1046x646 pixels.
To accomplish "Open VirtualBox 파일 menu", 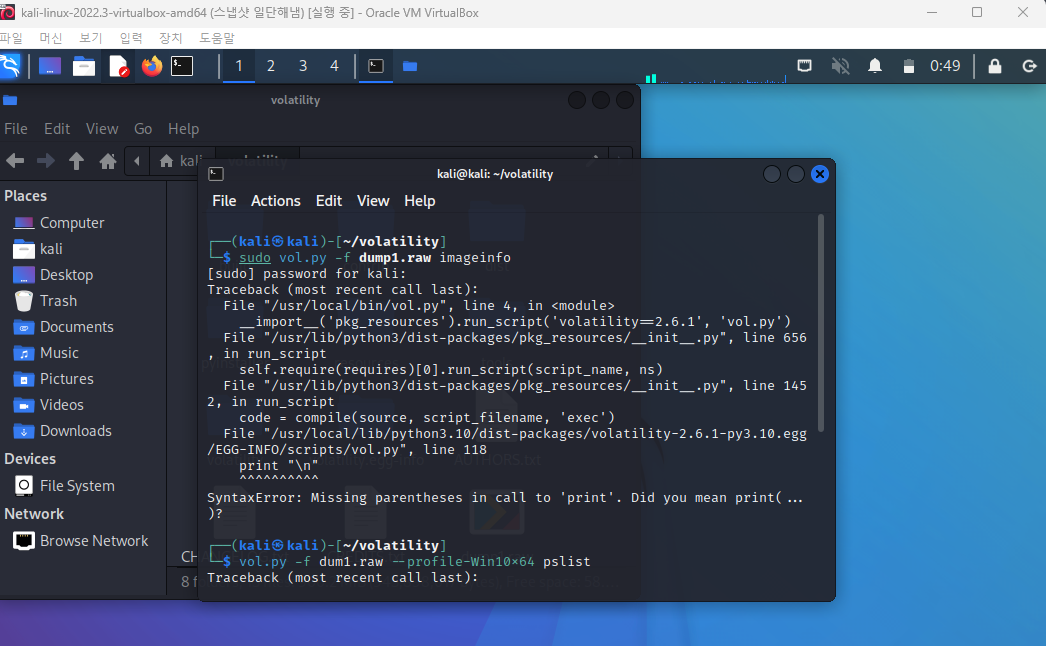I will click(11, 38).
